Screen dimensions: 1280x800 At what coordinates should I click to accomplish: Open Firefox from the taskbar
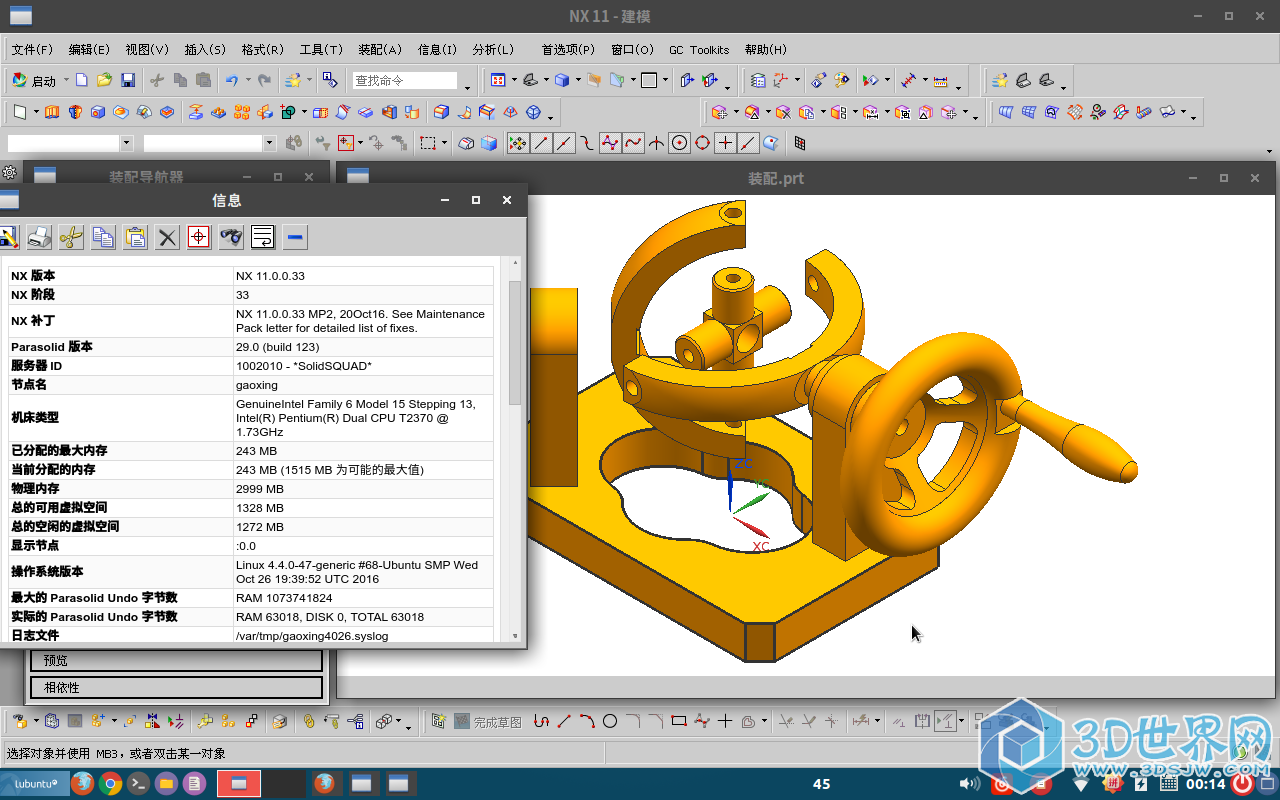tap(83, 784)
